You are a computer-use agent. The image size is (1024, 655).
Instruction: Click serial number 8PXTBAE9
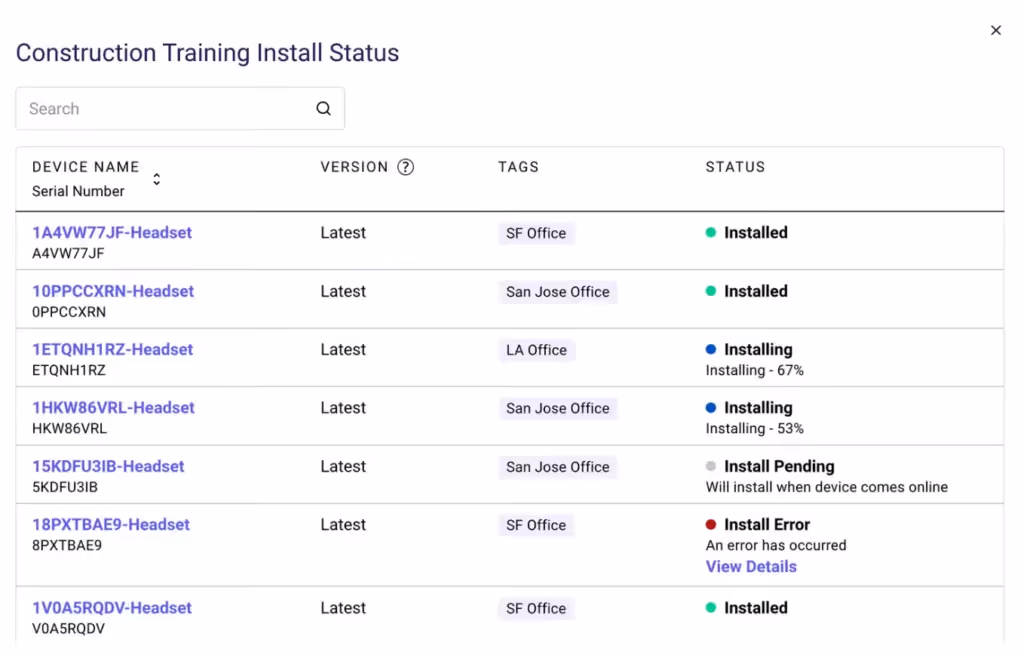(67, 545)
